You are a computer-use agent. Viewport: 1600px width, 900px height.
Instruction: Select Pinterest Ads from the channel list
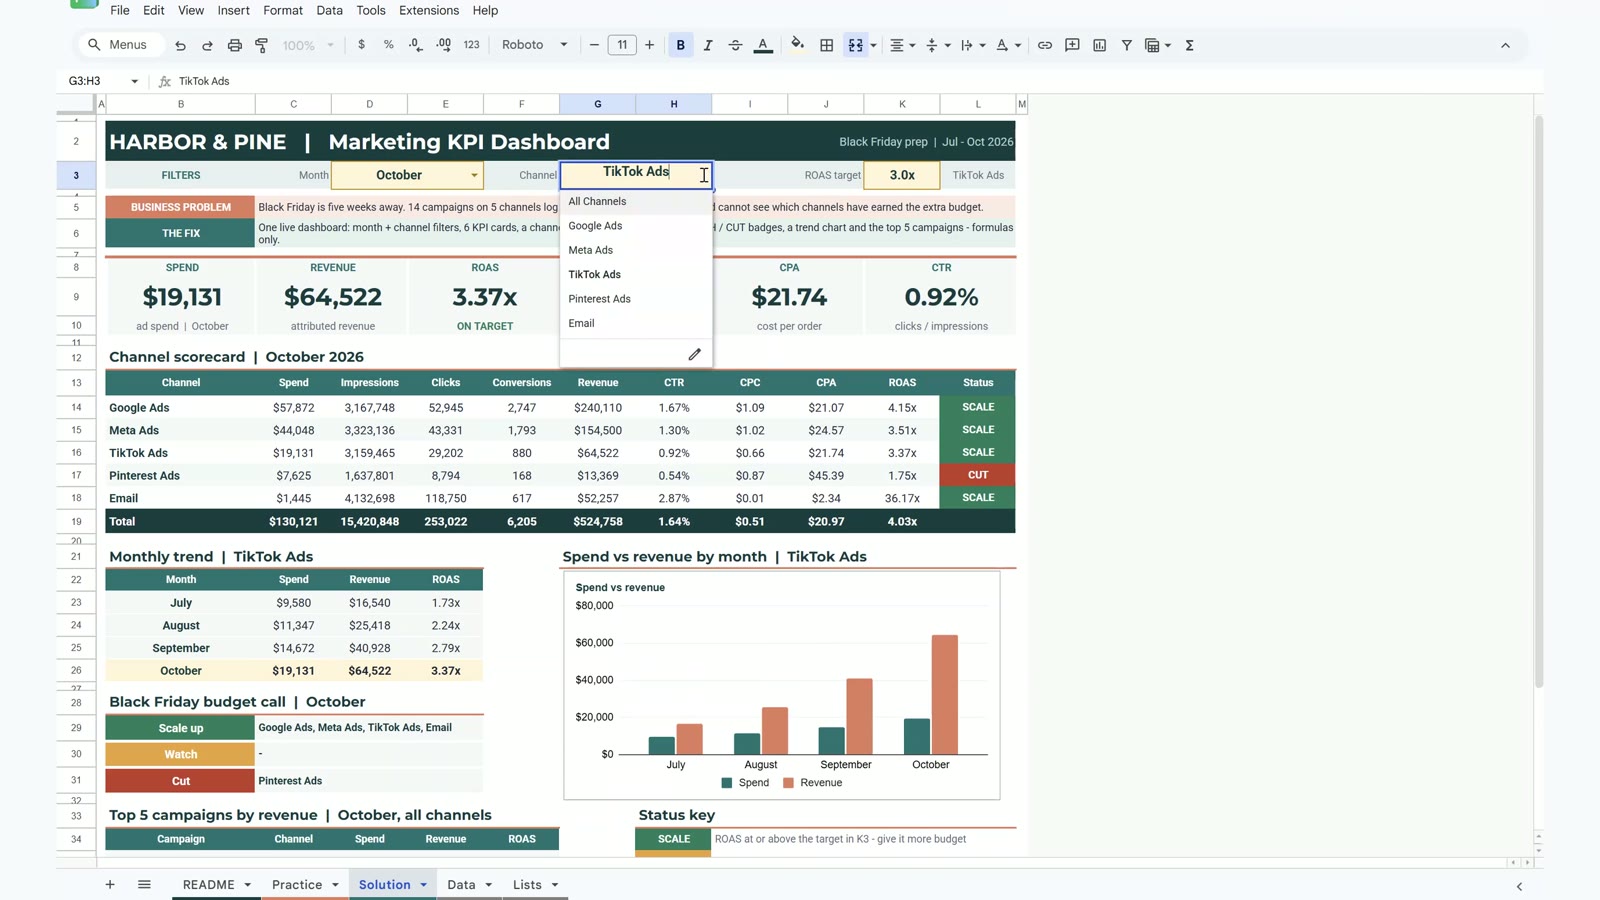coord(636,299)
